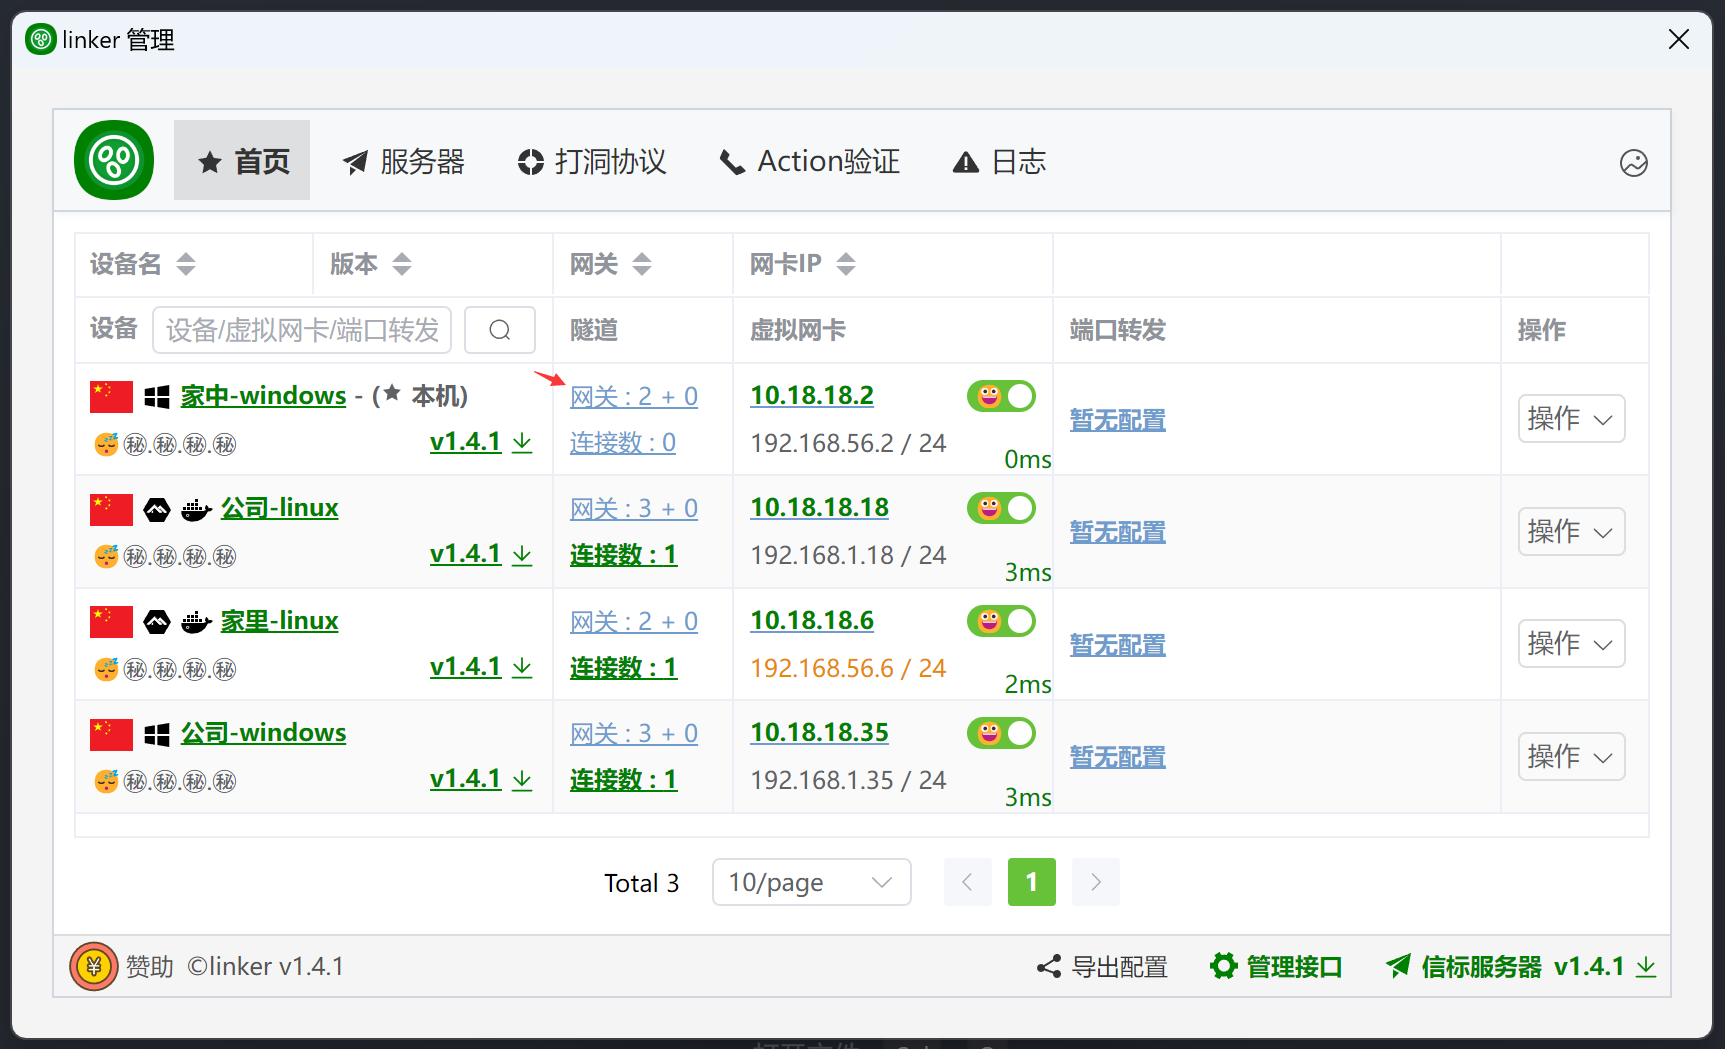1725x1049 pixels.
Task: Click the hidden IP emoji for 公司-windows
Action: (x=106, y=781)
